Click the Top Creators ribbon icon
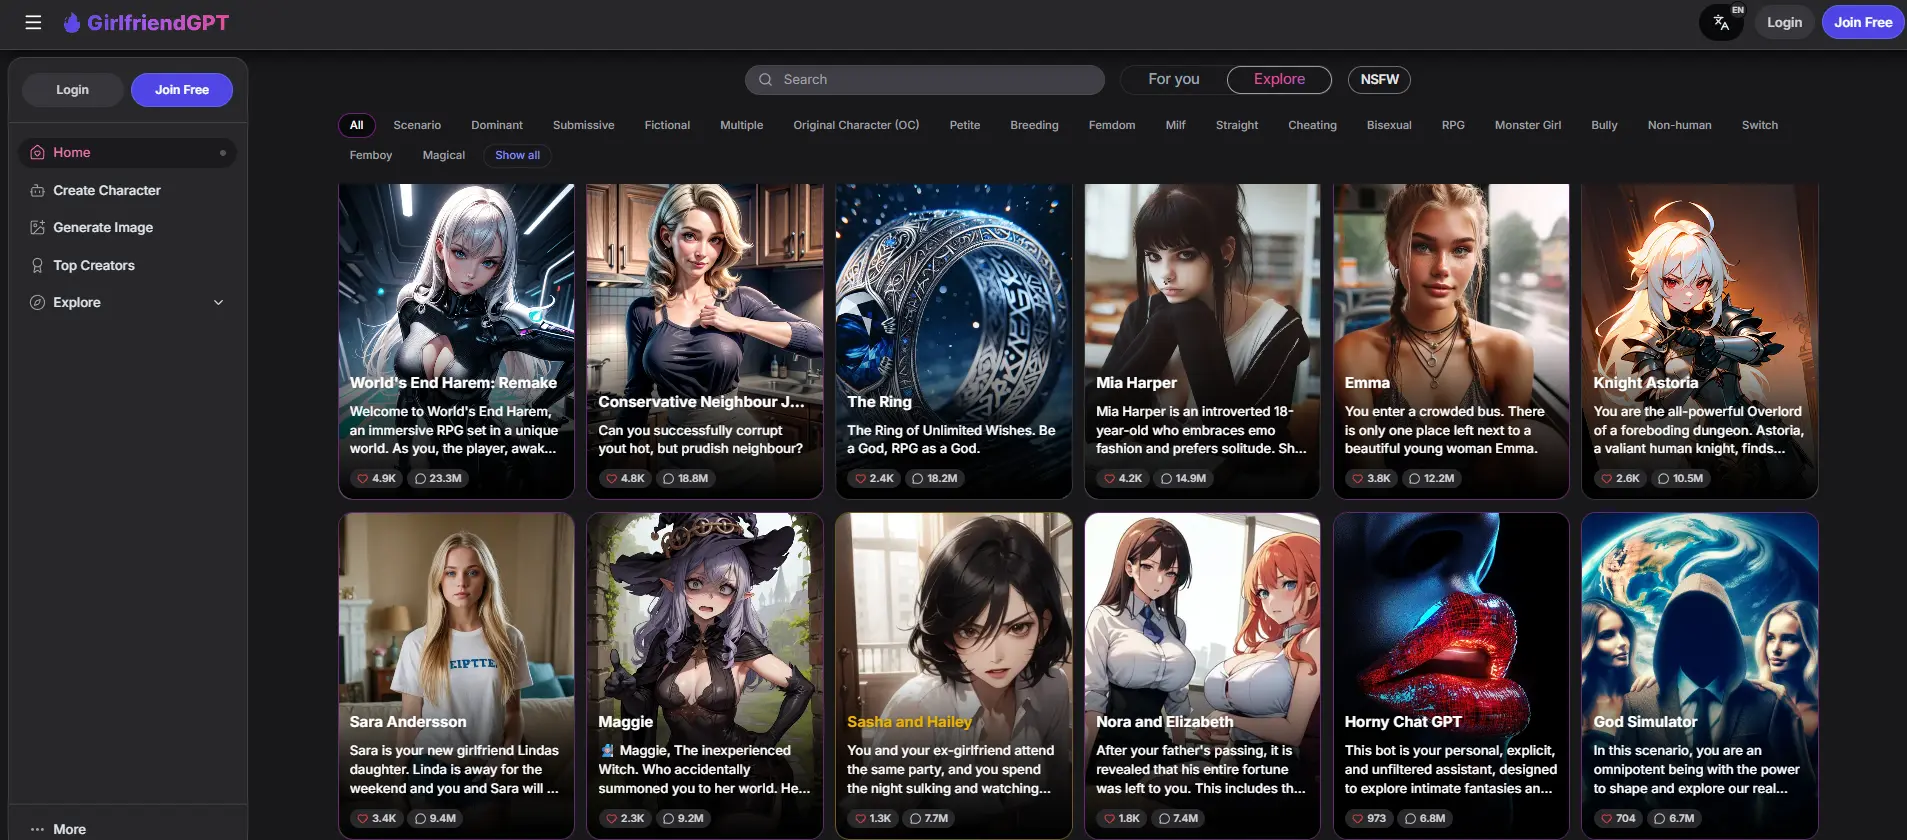 point(37,265)
